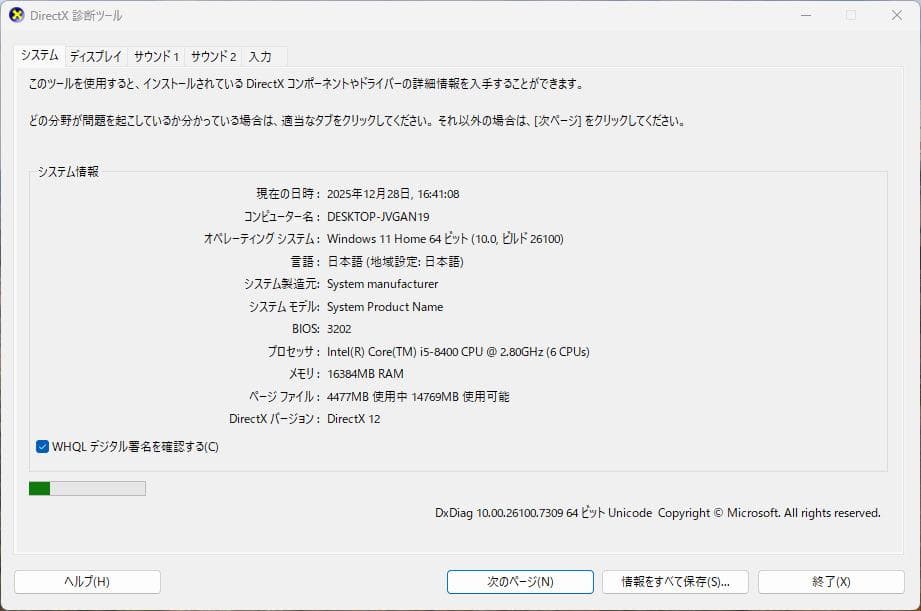Open the サウンド 2 tab
Viewport: 921px width, 611px height.
213,56
